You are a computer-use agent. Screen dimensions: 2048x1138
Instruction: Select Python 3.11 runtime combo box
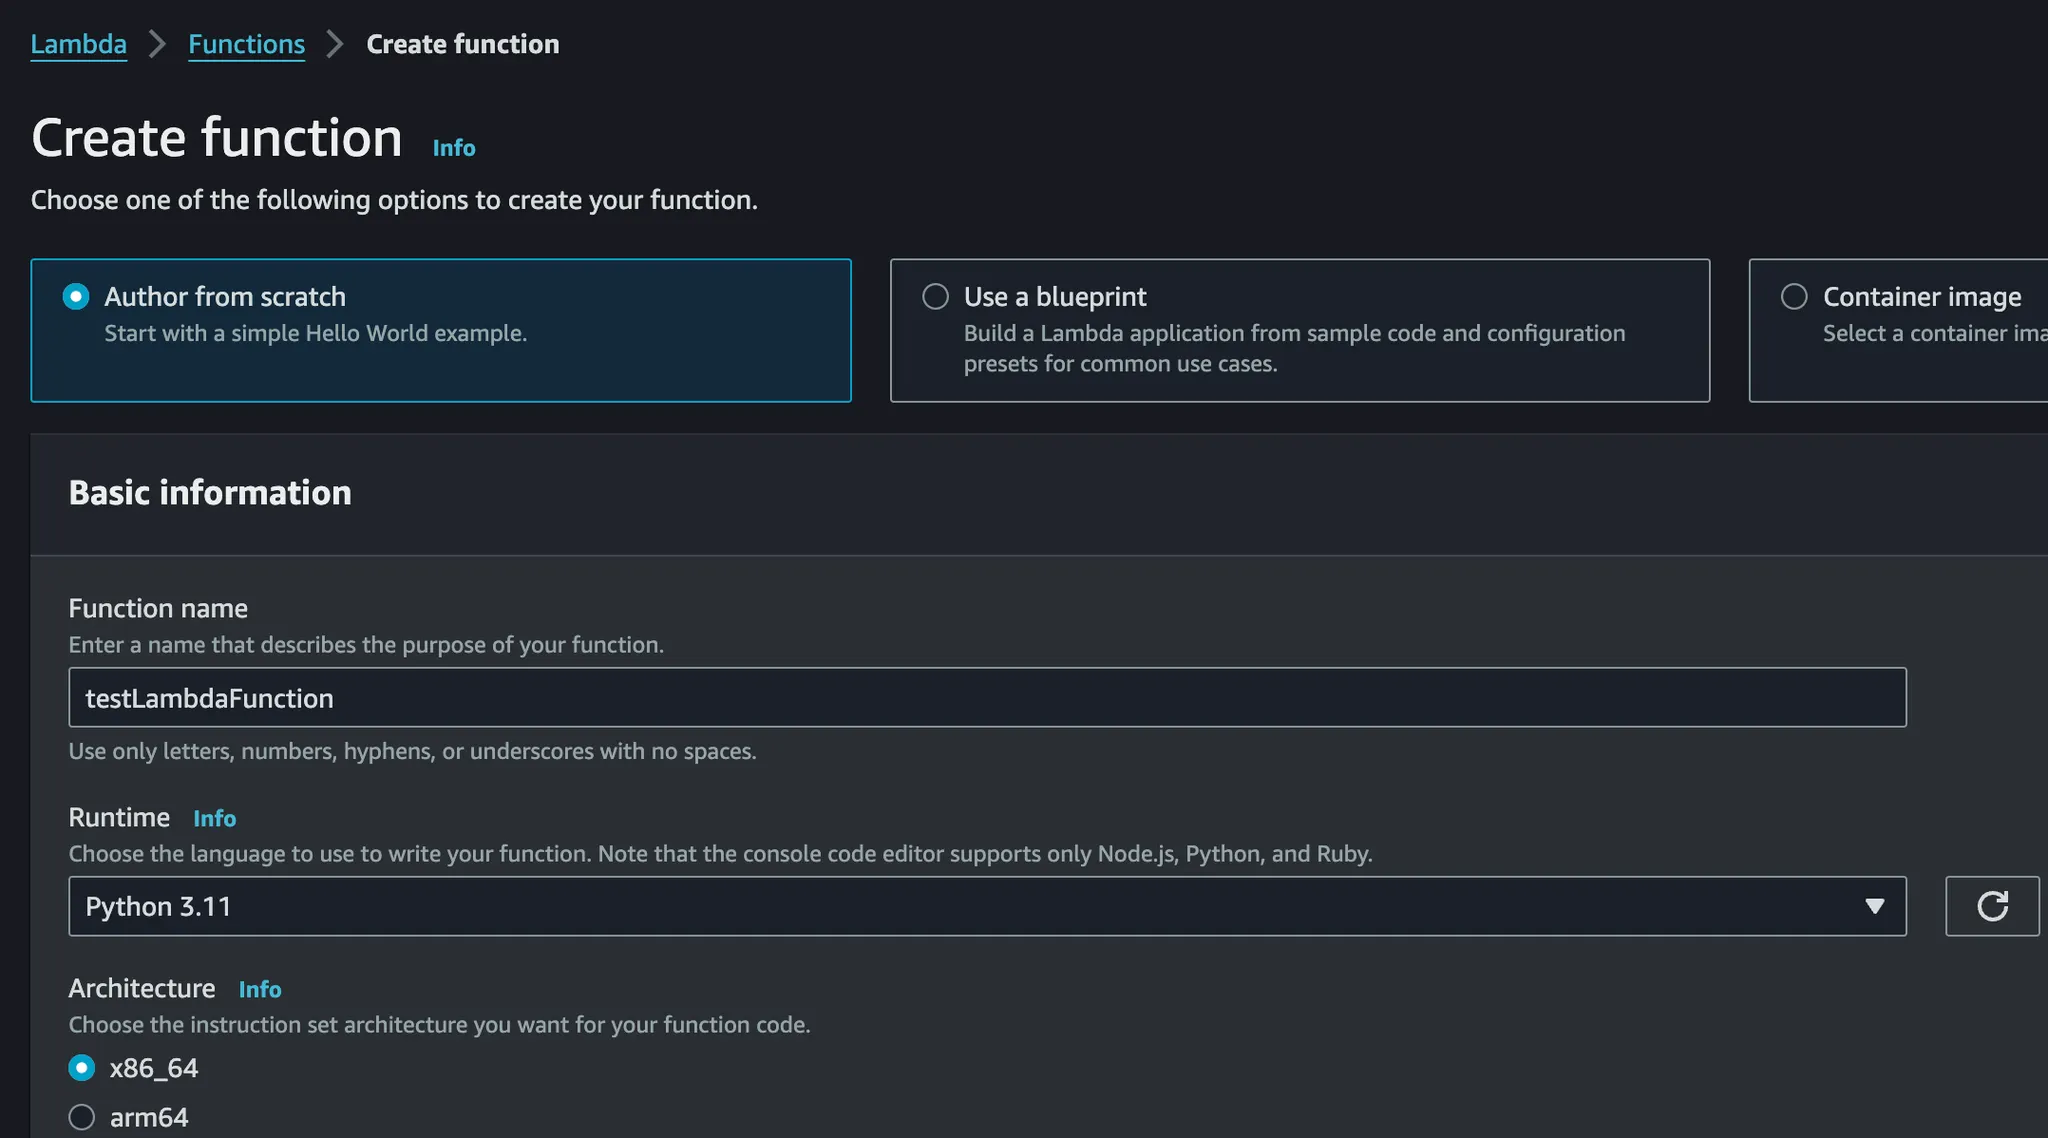pos(960,906)
